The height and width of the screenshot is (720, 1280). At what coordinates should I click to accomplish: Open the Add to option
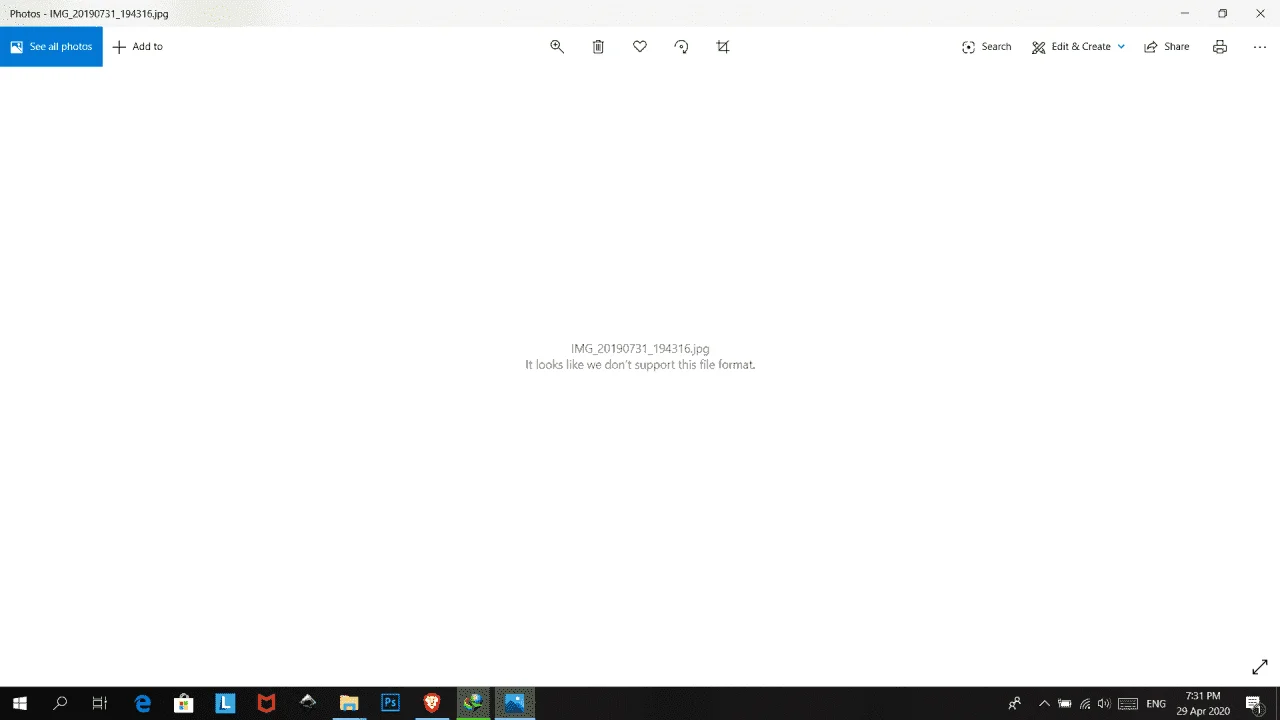click(x=138, y=47)
